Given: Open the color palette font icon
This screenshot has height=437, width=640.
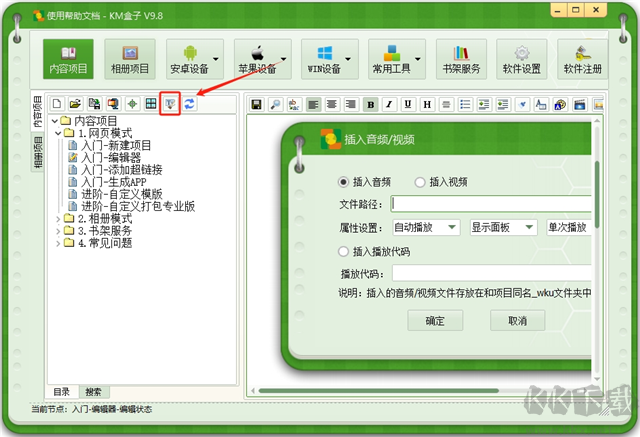Looking at the screenshot, I should tap(560, 105).
